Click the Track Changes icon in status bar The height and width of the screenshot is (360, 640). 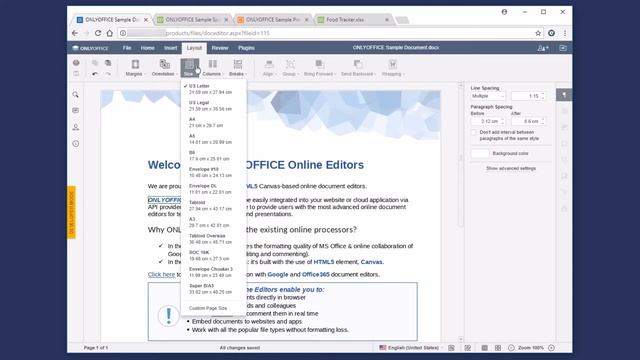point(467,348)
